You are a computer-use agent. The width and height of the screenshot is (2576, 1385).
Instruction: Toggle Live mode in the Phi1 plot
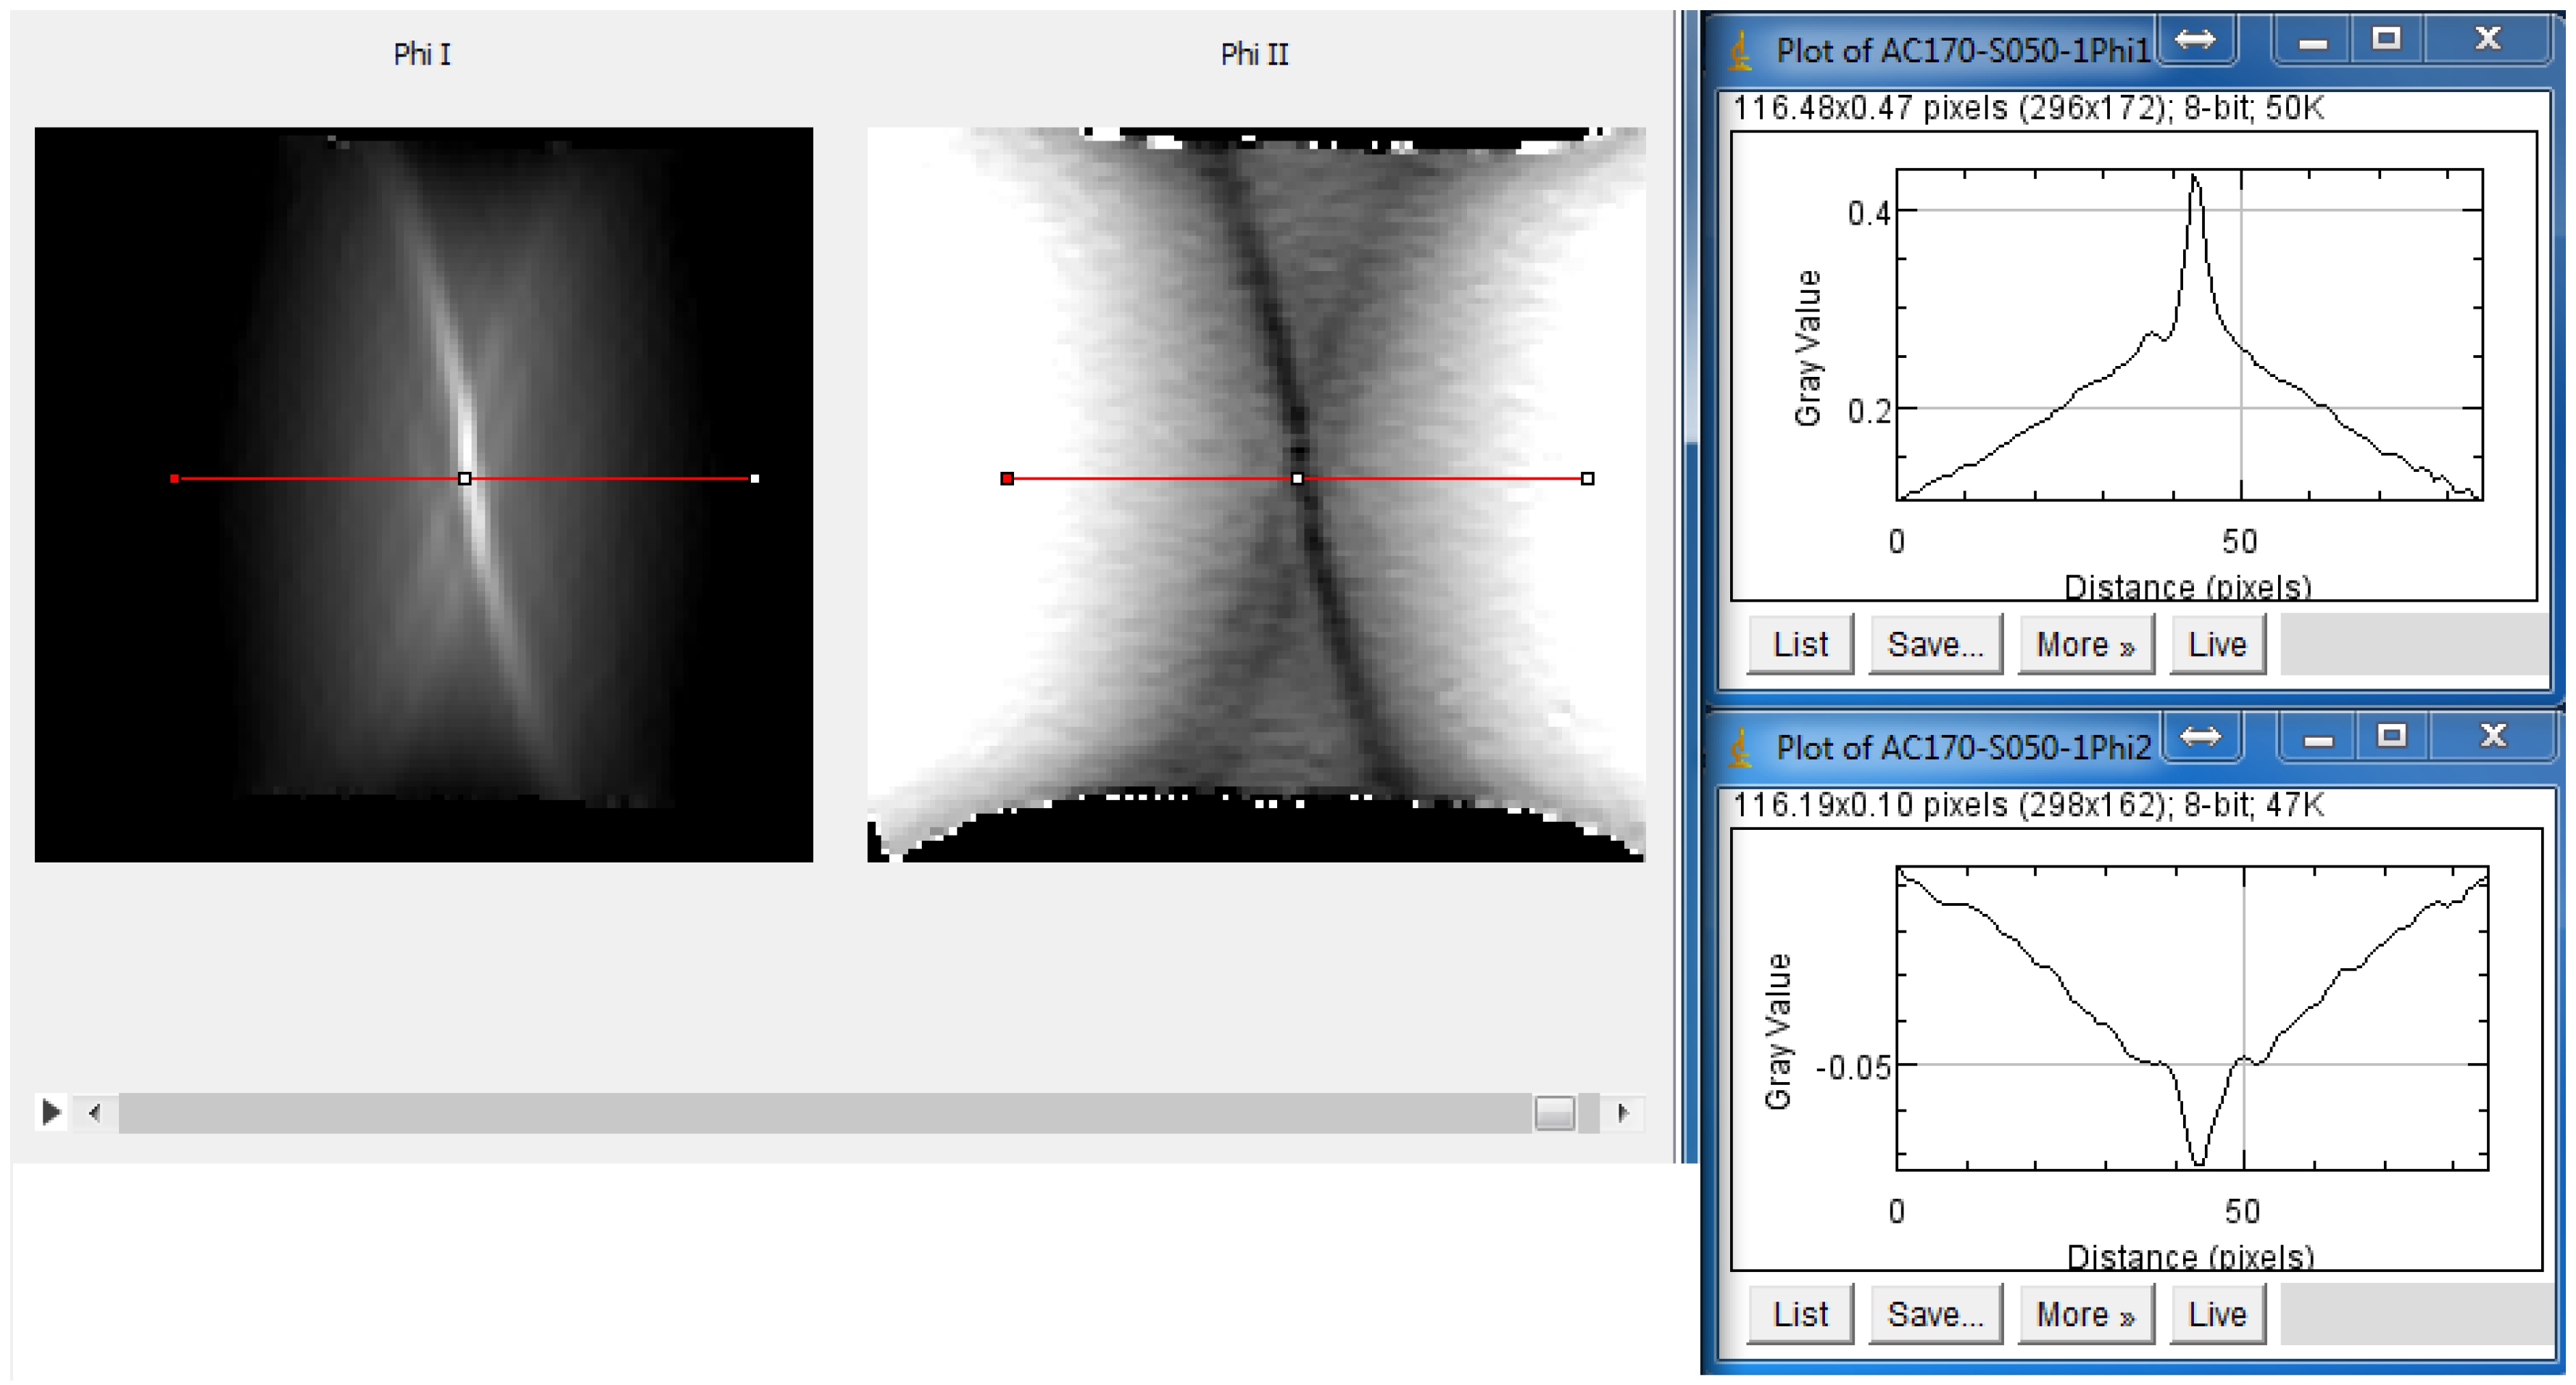coord(2217,644)
